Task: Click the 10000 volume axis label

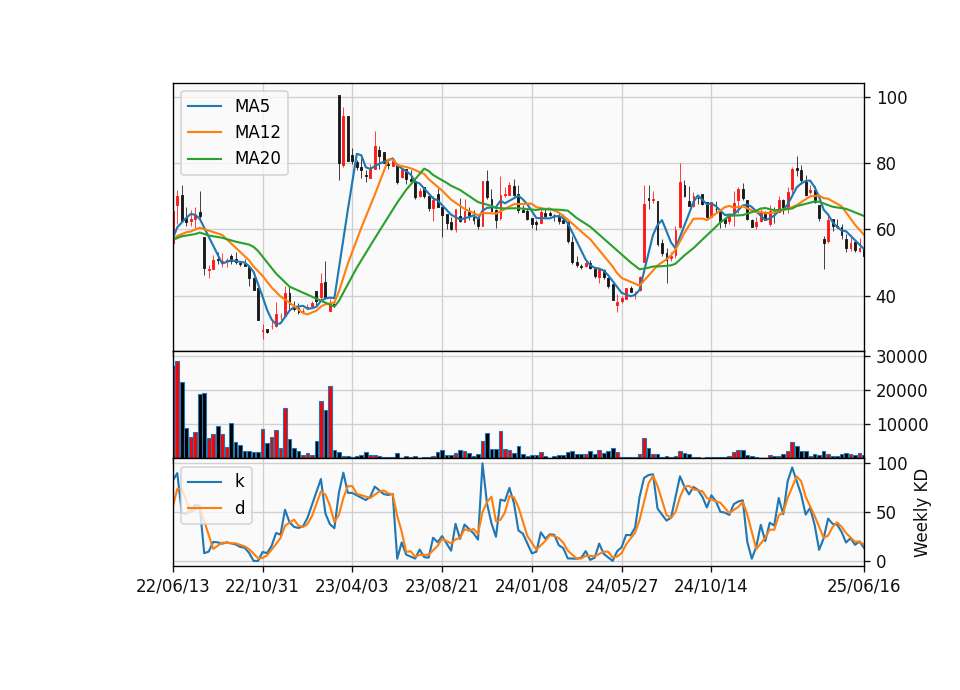Action: [902, 425]
